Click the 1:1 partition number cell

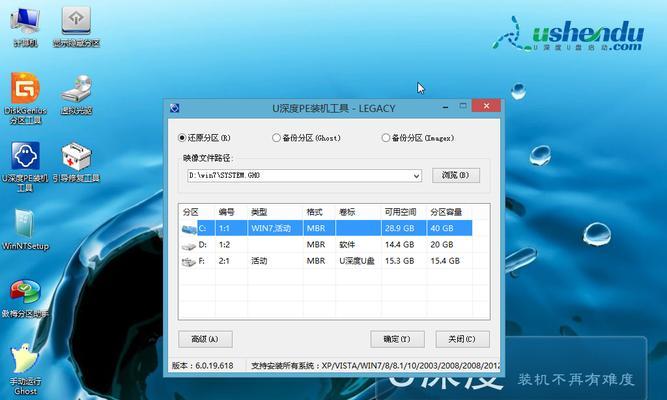pos(231,228)
